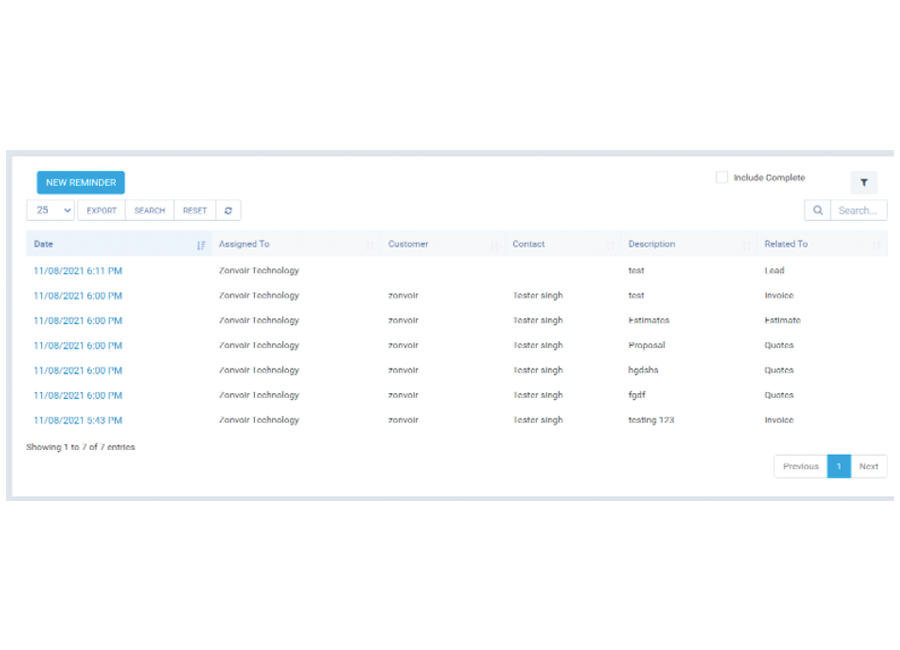The height and width of the screenshot is (650, 900).
Task: Sort by Assigned To column sort icon
Action: coord(370,245)
